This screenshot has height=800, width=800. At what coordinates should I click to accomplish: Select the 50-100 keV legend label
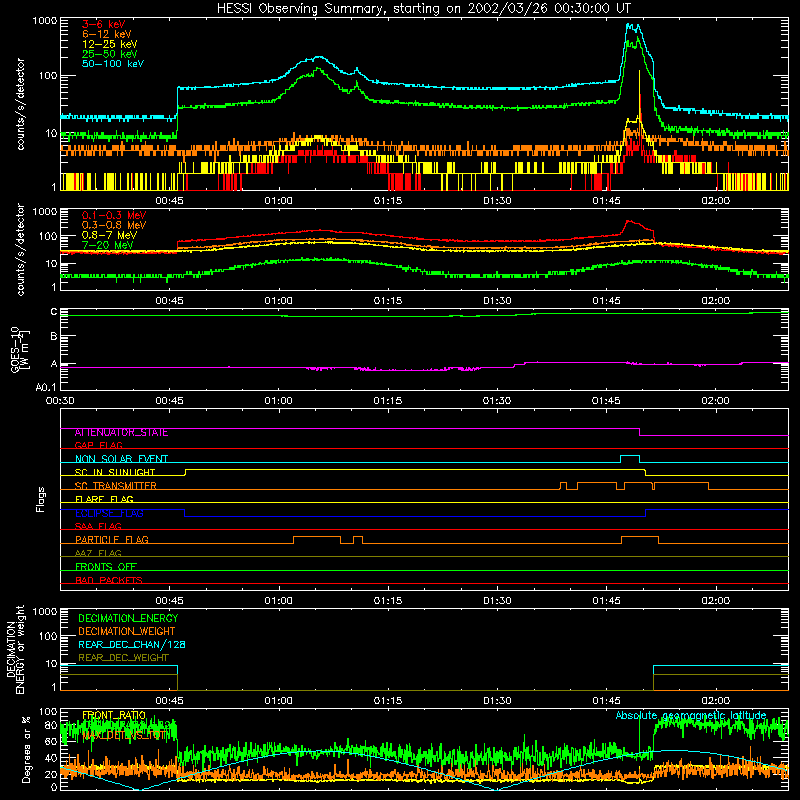click(113, 64)
